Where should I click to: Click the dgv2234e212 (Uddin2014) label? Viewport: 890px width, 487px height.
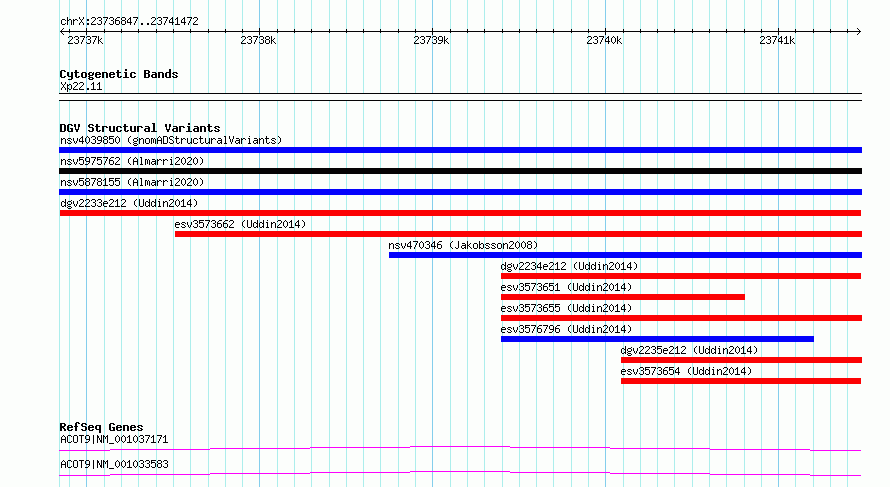point(569,266)
